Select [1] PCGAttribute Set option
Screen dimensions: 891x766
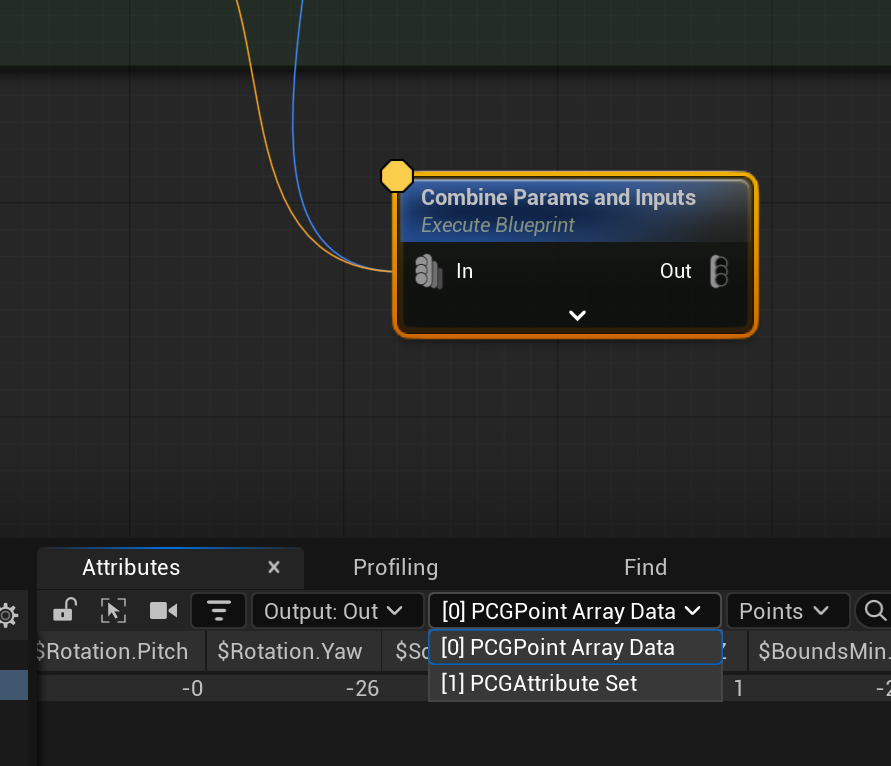coord(539,684)
